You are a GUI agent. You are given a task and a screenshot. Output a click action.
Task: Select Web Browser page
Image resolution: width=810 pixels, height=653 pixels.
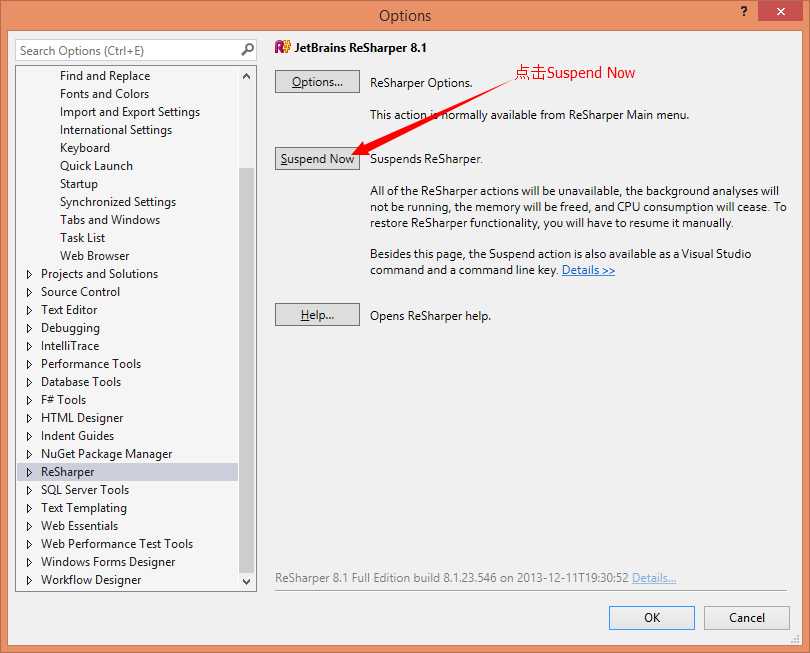[95, 256]
